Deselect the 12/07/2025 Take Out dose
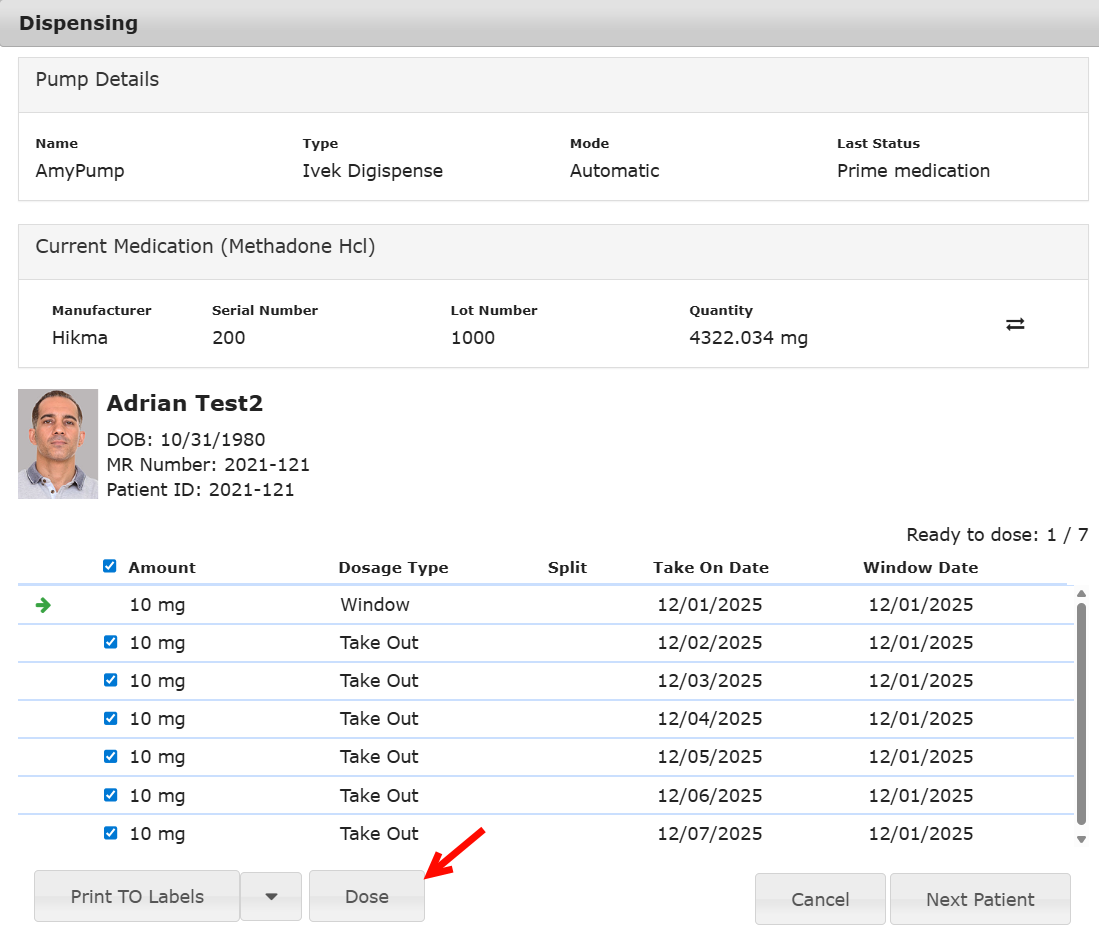1099x931 pixels. (111, 833)
